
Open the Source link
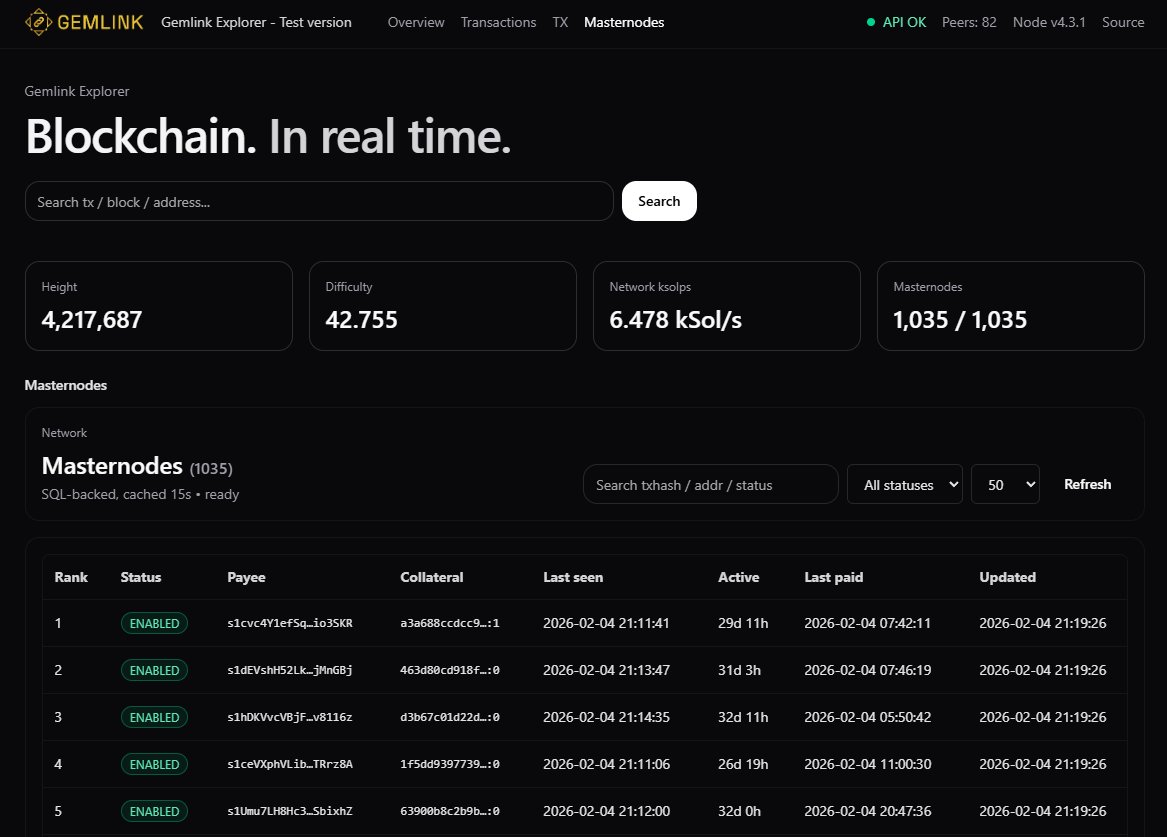click(x=1122, y=21)
